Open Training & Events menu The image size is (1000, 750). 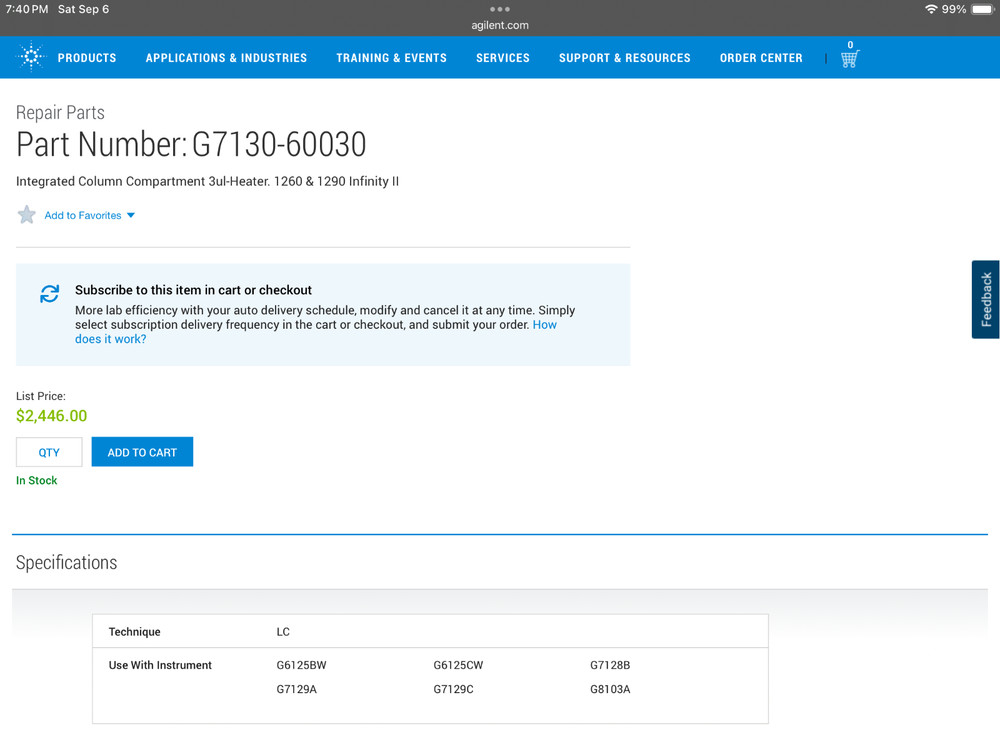click(x=392, y=58)
